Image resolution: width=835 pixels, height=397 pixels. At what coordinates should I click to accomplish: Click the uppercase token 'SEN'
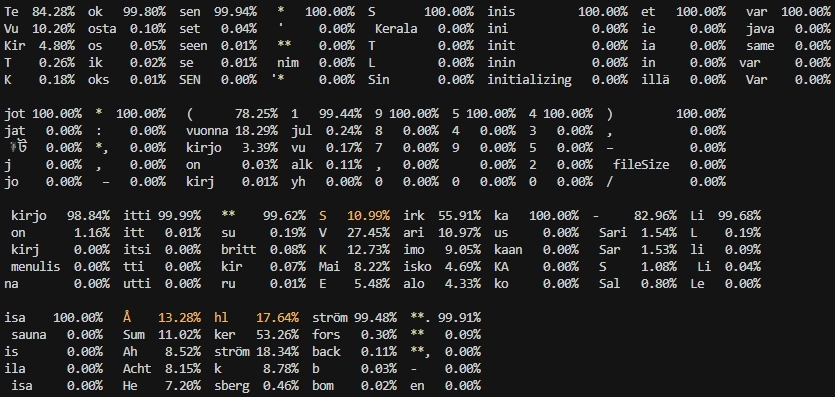(x=190, y=79)
